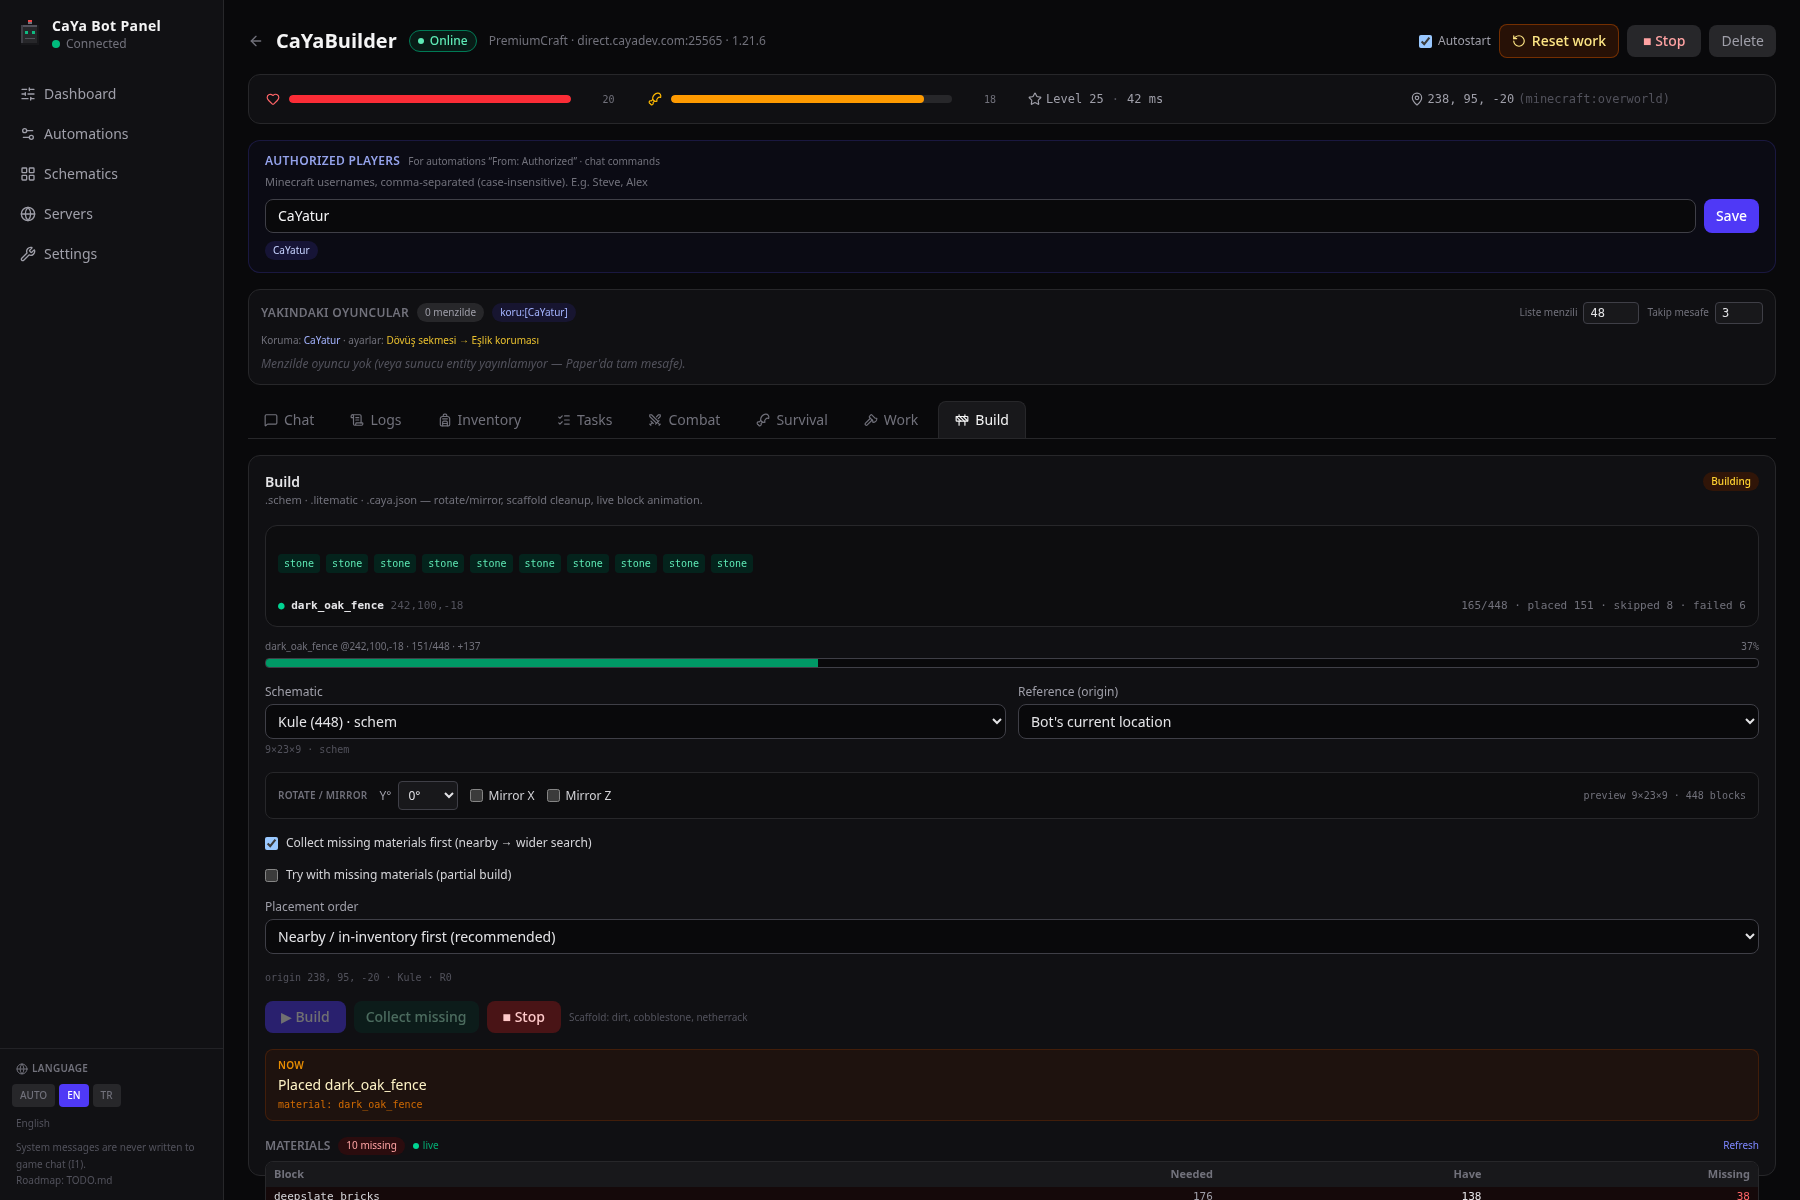
Task: Check Try with missing materials option
Action: [x=271, y=875]
